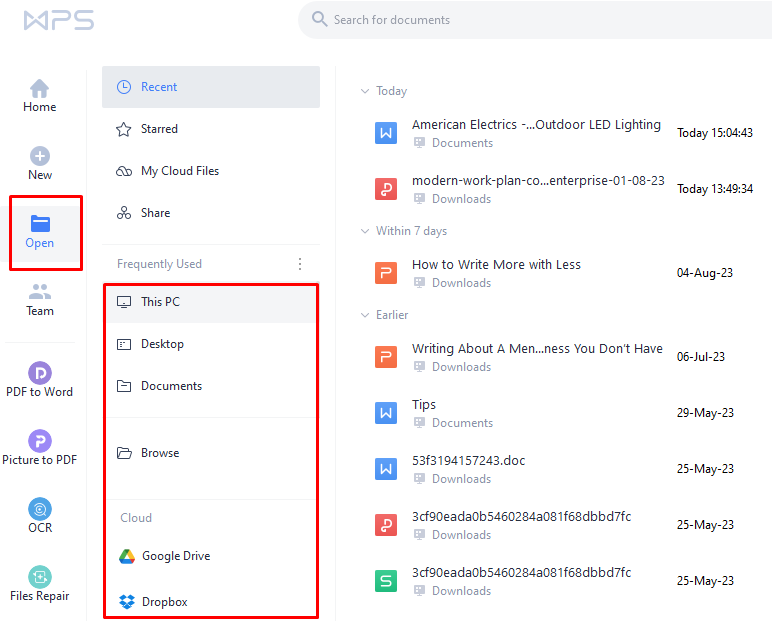Select This PC location
772x621 pixels.
(211, 302)
